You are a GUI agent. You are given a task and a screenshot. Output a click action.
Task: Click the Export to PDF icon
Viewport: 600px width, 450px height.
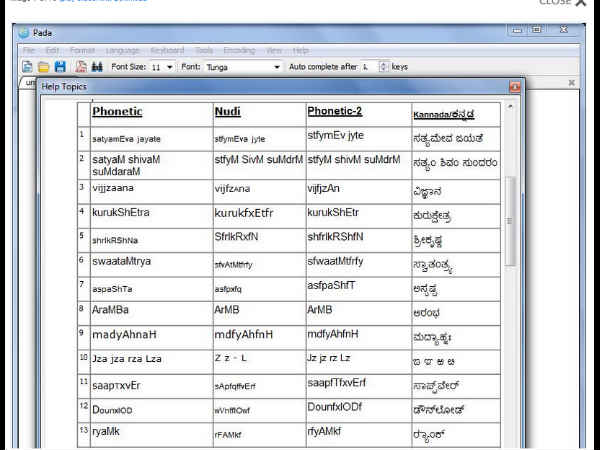[x=80, y=67]
